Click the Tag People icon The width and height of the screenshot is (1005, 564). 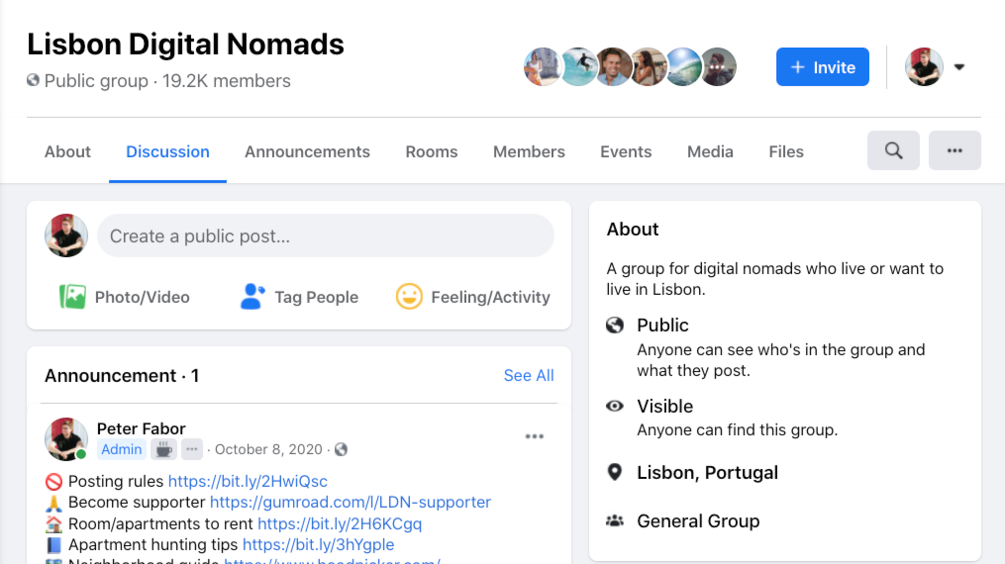click(x=252, y=297)
